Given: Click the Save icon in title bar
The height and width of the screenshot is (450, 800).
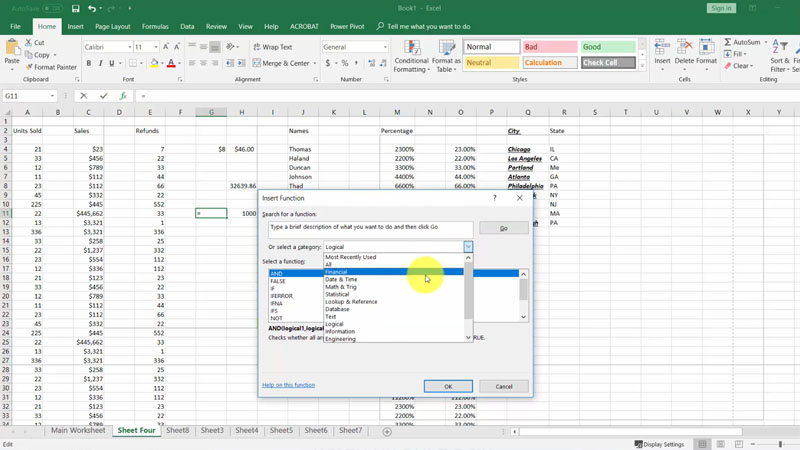Looking at the screenshot, I should pos(75,9).
